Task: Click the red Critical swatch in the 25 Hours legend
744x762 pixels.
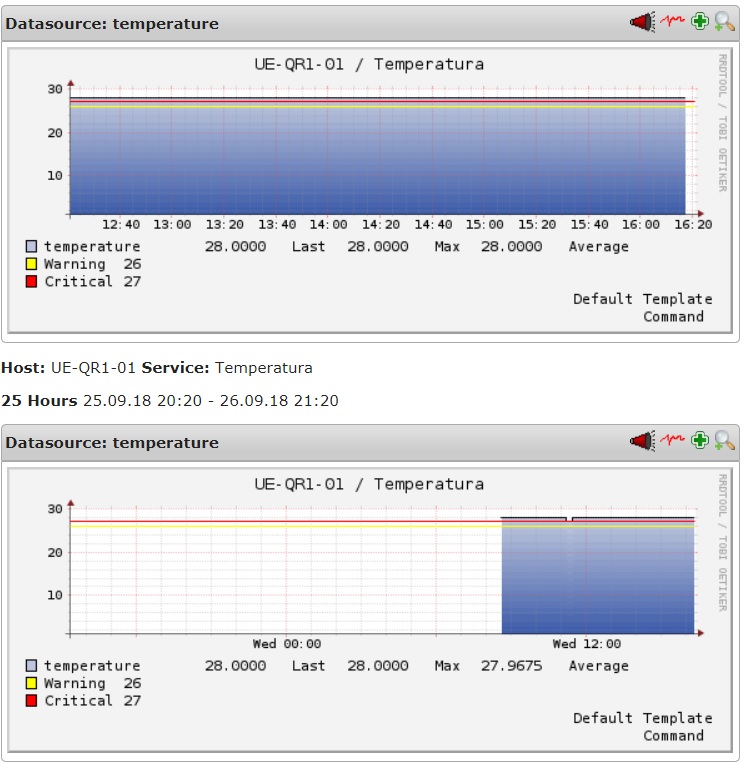Action: (x=31, y=701)
